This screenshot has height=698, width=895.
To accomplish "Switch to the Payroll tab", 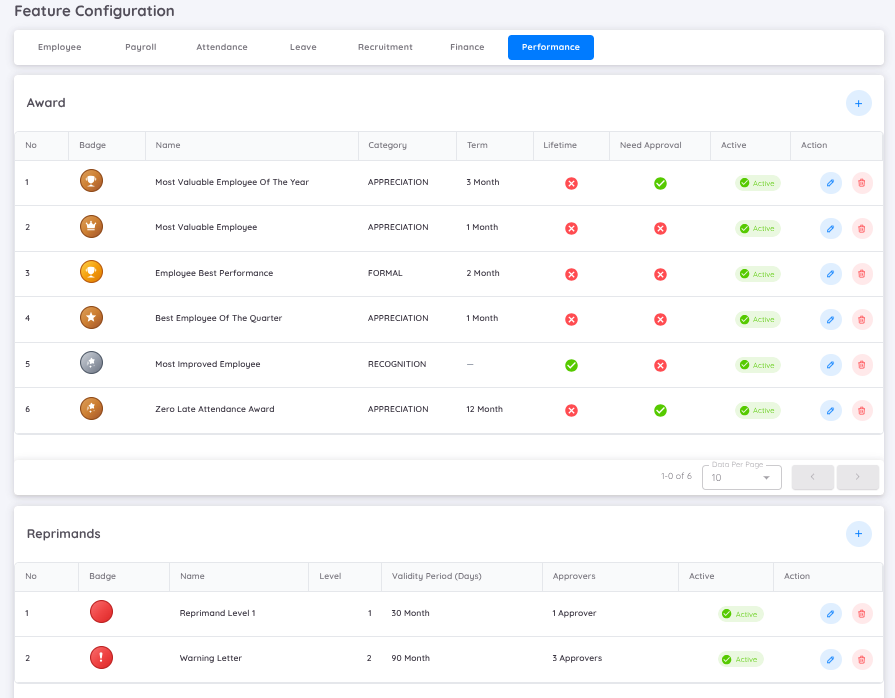I will click(x=140, y=47).
